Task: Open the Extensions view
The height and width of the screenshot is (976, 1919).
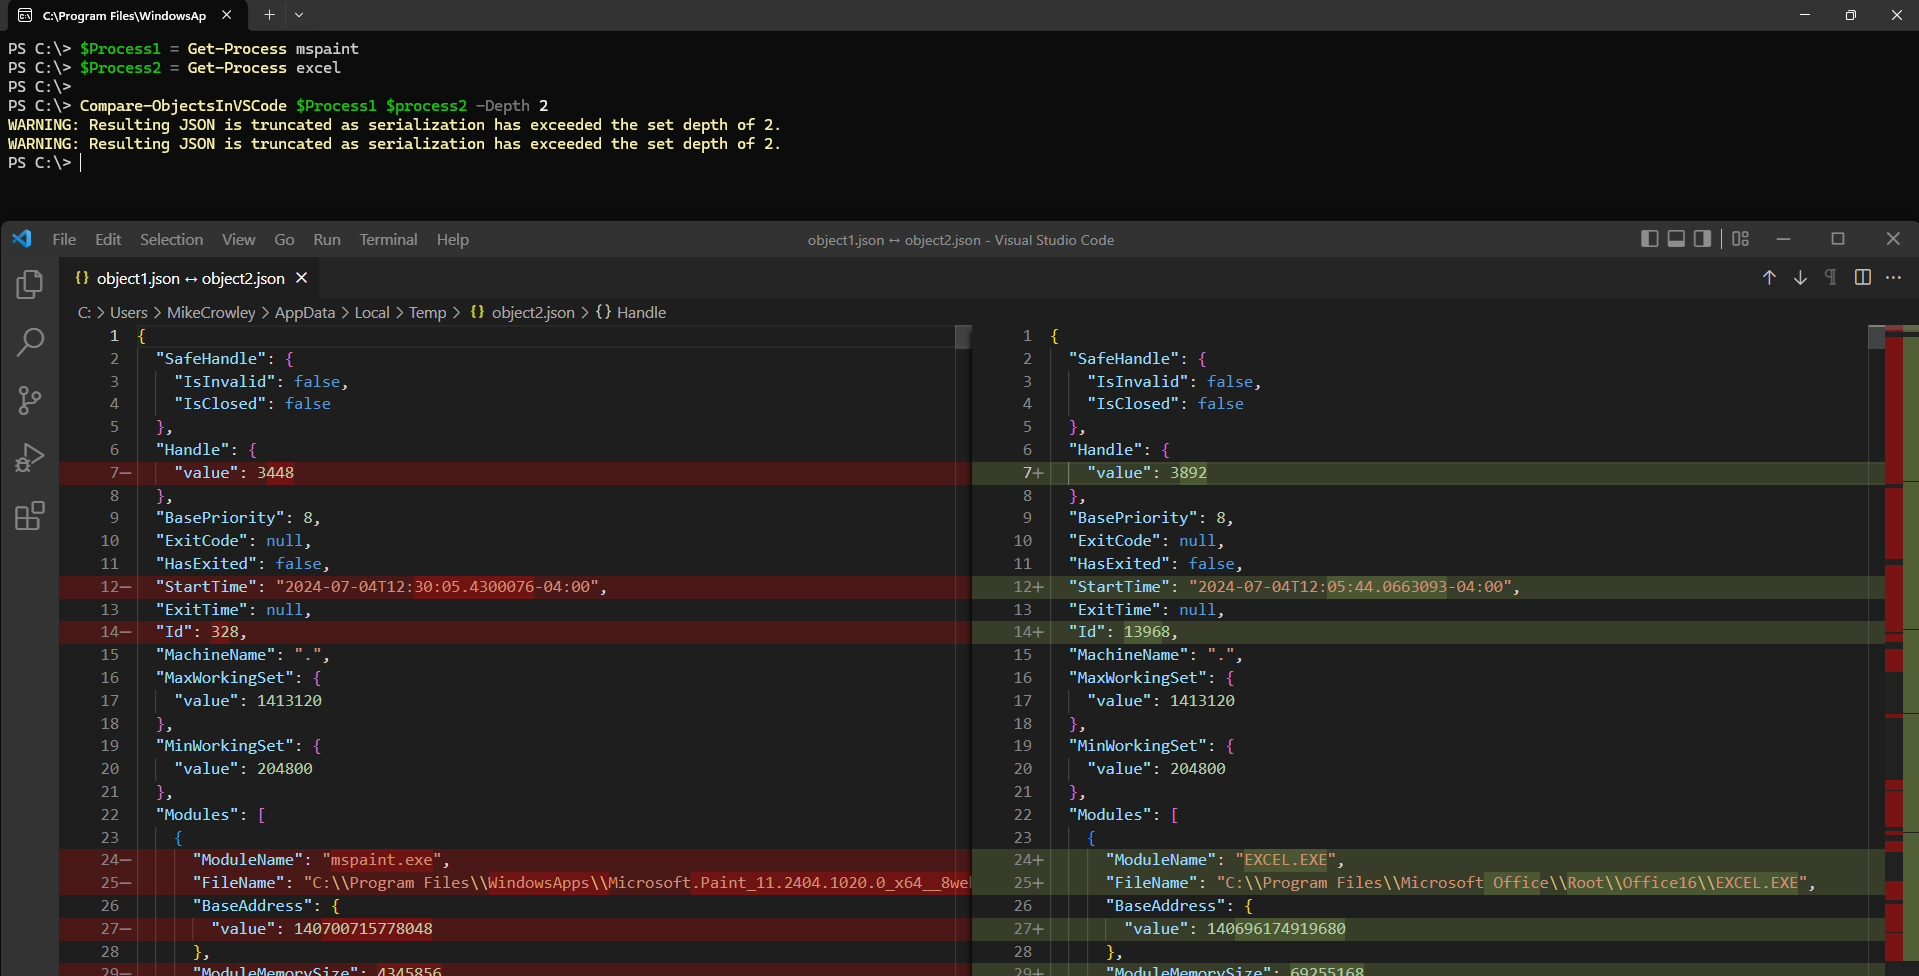Action: [29, 516]
